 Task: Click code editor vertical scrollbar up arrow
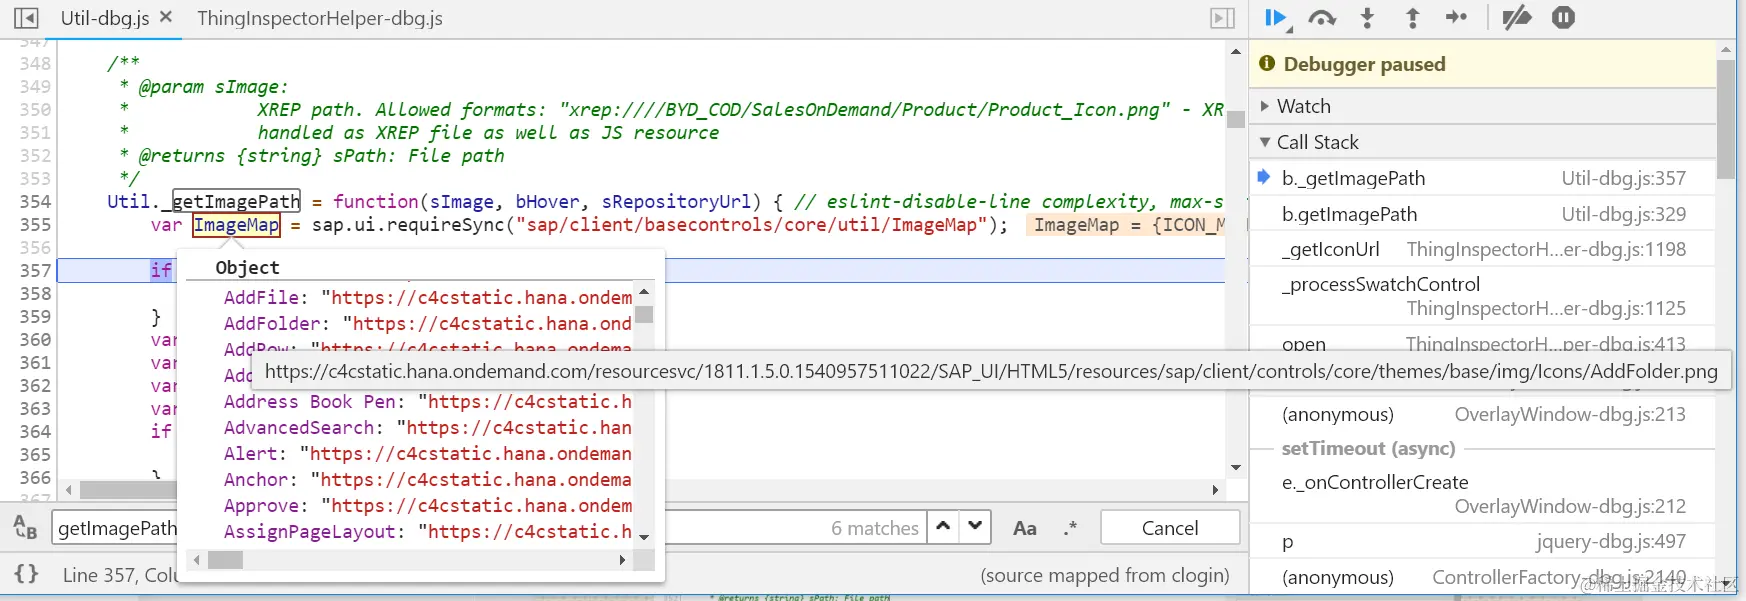coord(1236,51)
